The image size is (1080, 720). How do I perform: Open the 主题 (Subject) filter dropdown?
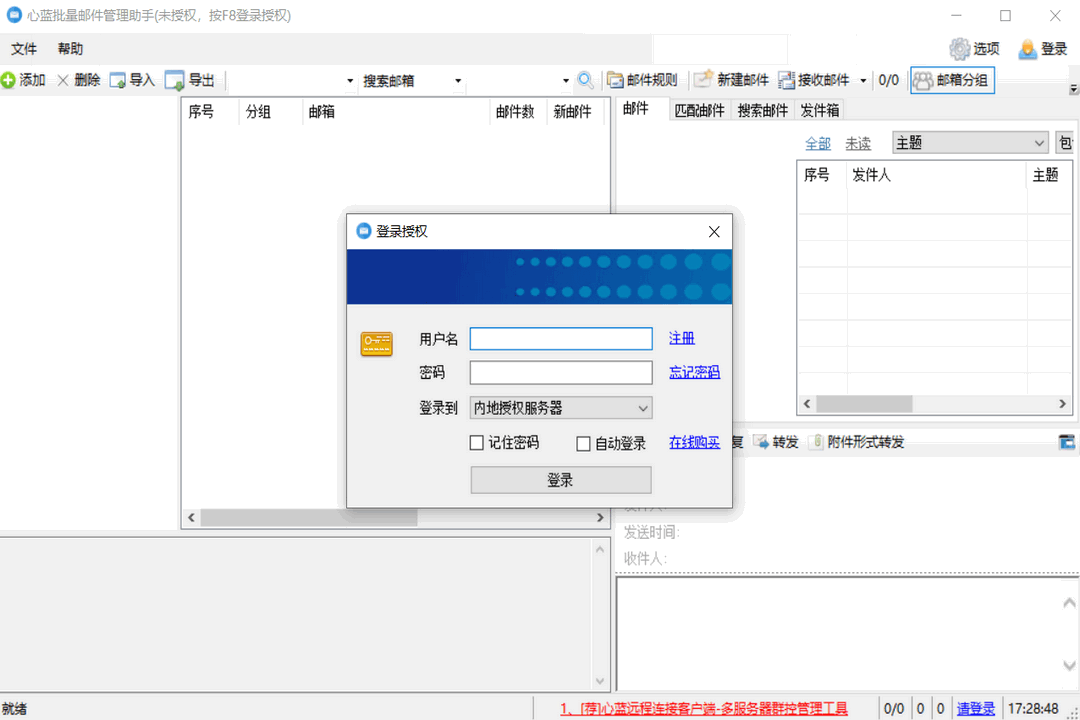point(1040,142)
